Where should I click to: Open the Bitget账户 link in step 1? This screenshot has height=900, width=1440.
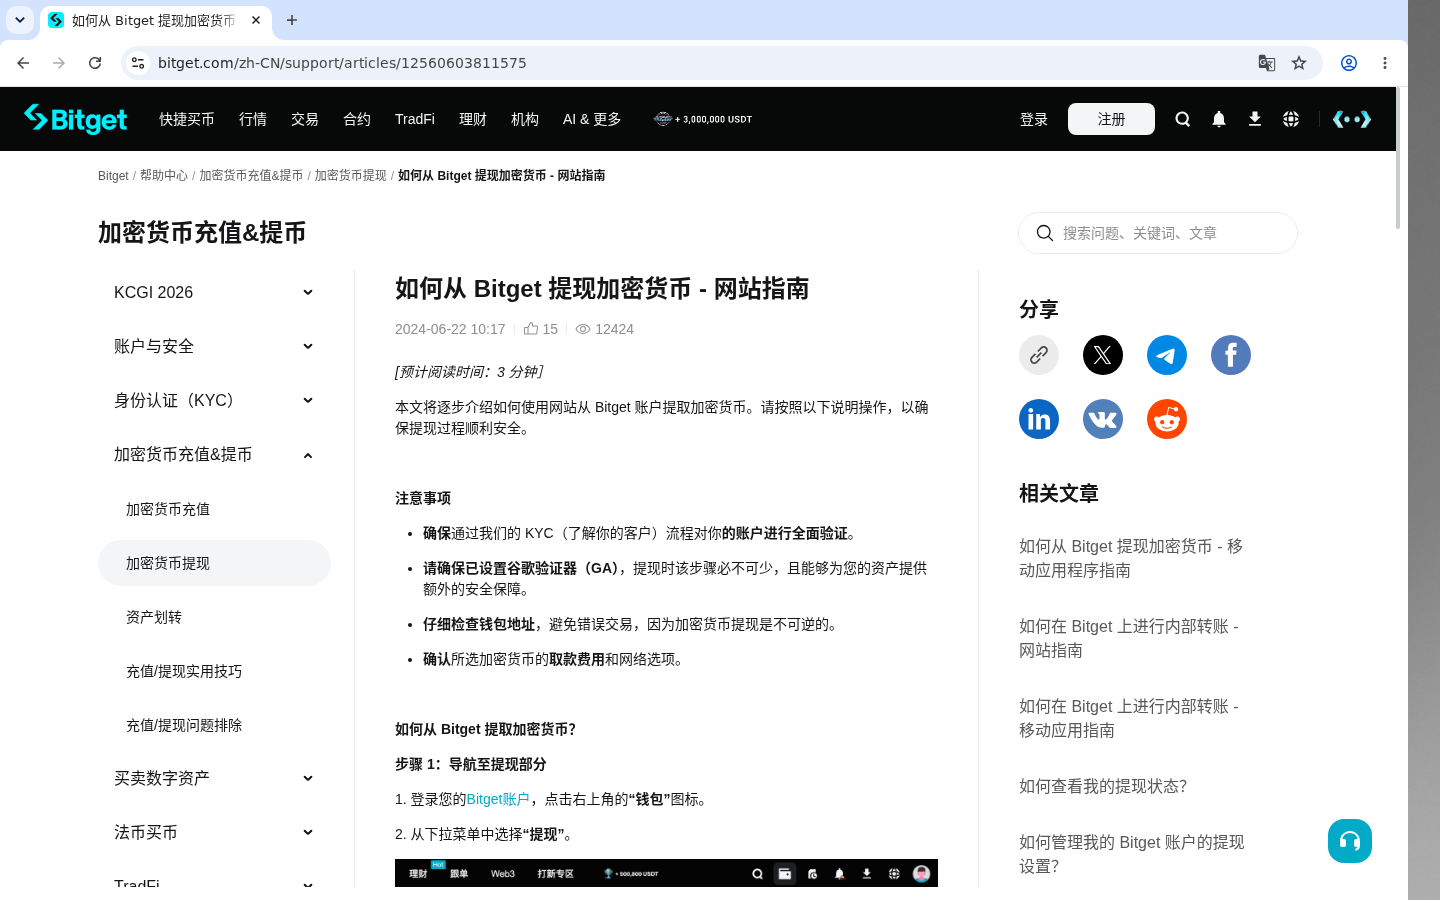pyautogui.click(x=497, y=799)
